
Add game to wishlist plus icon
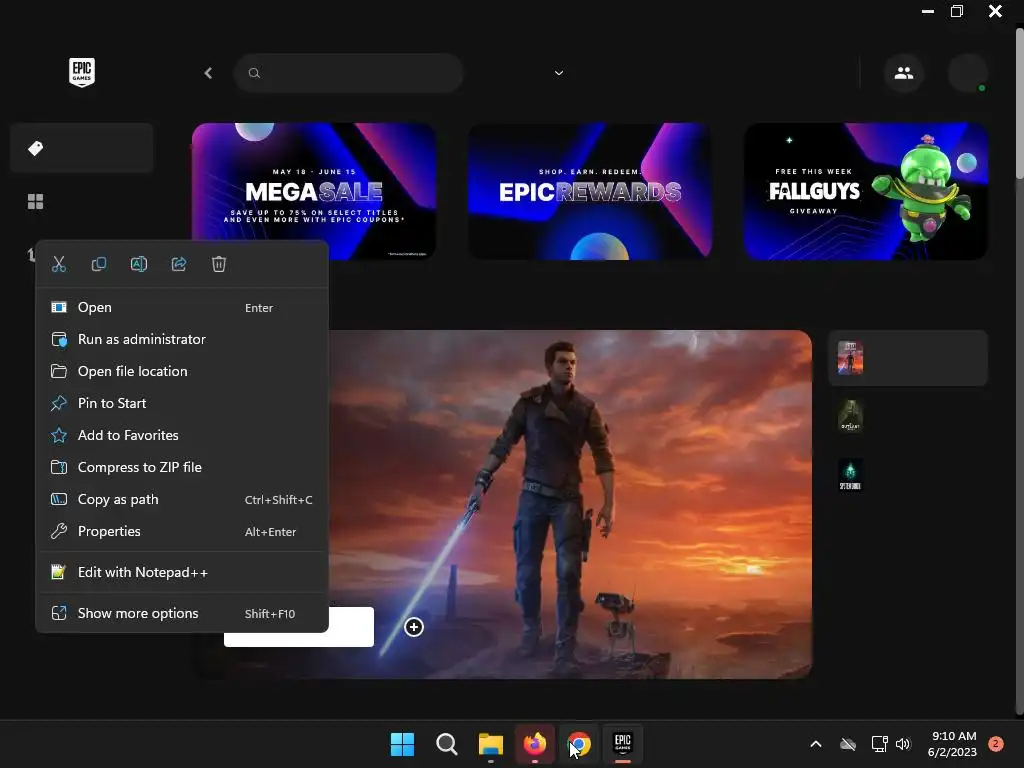coord(413,627)
